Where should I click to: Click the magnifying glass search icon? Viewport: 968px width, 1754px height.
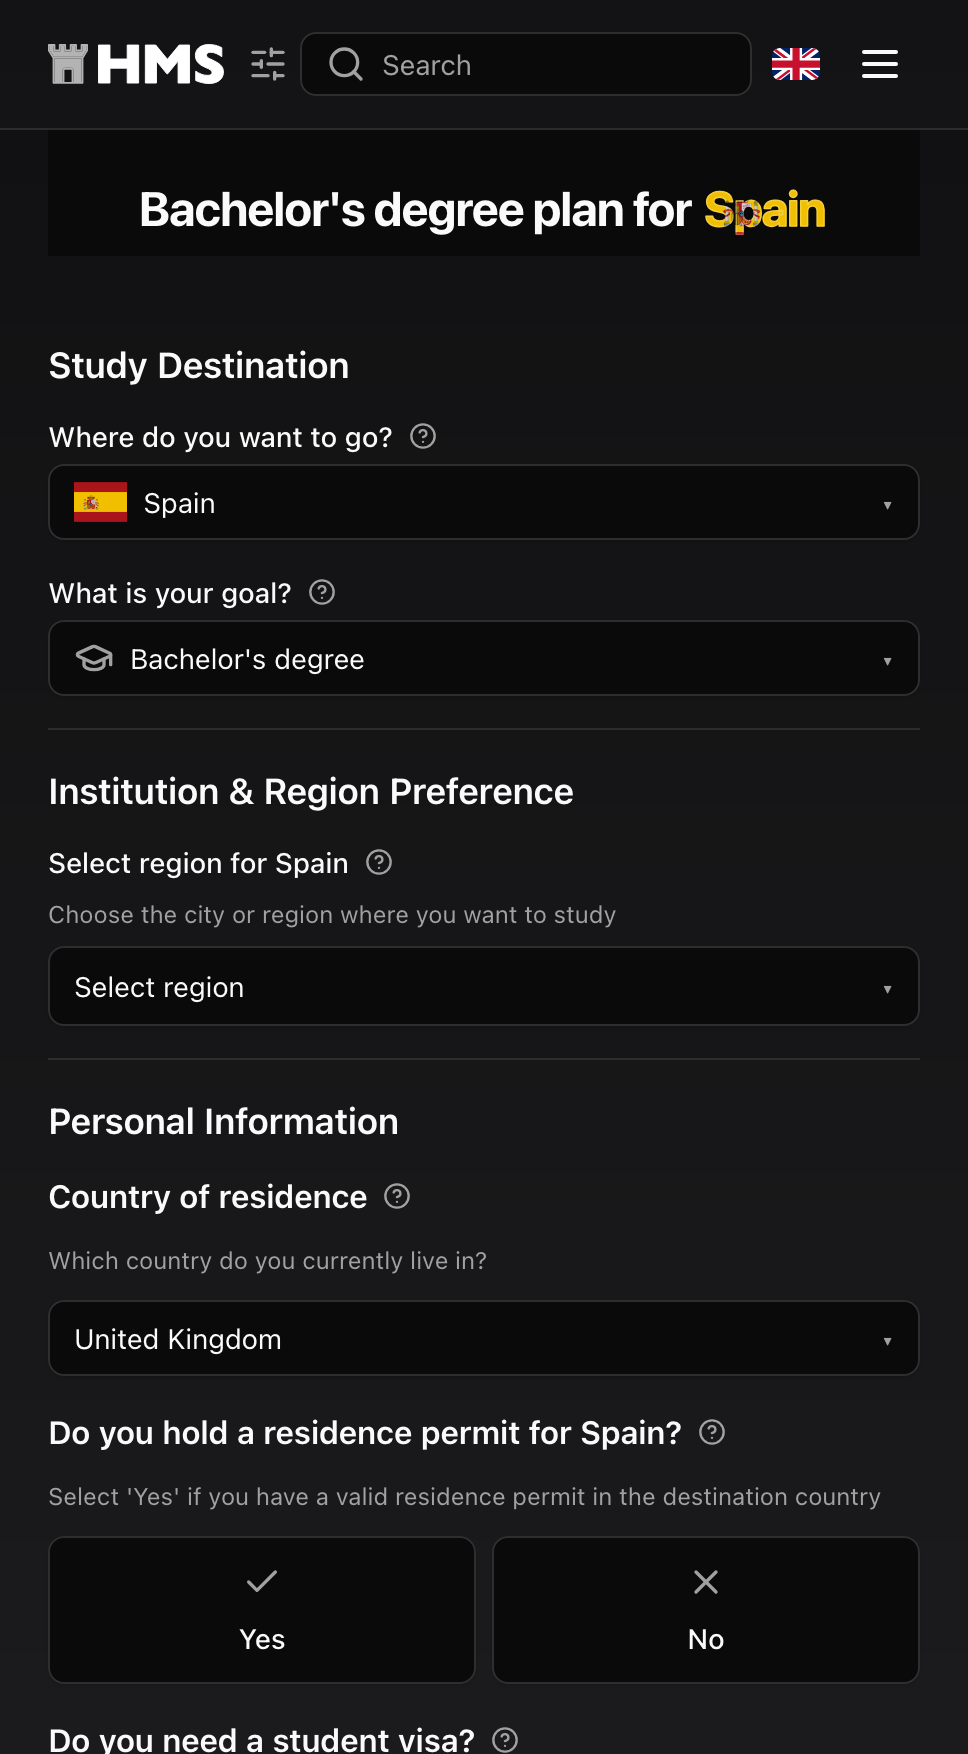click(x=346, y=64)
